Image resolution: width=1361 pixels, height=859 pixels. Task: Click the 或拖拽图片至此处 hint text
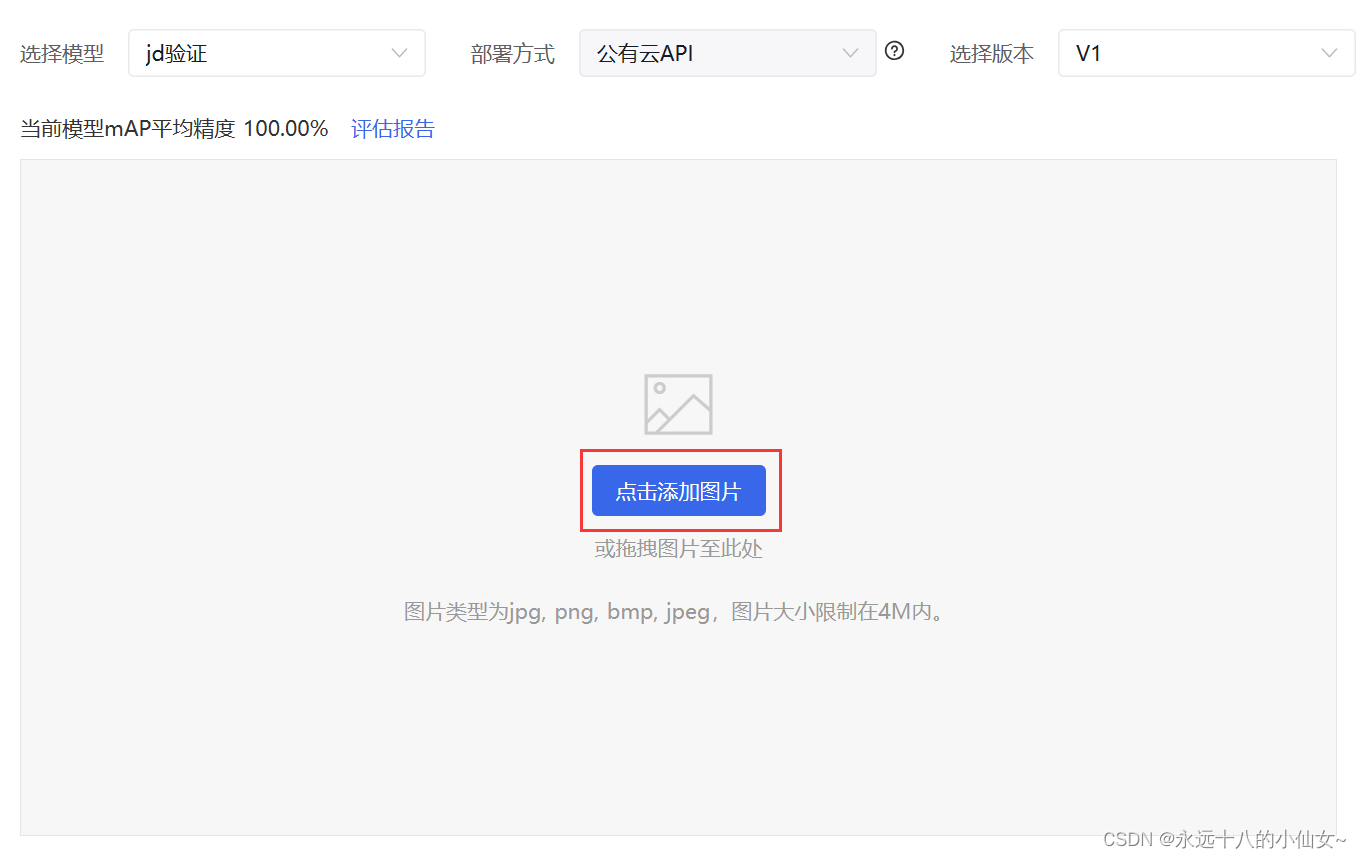[679, 549]
